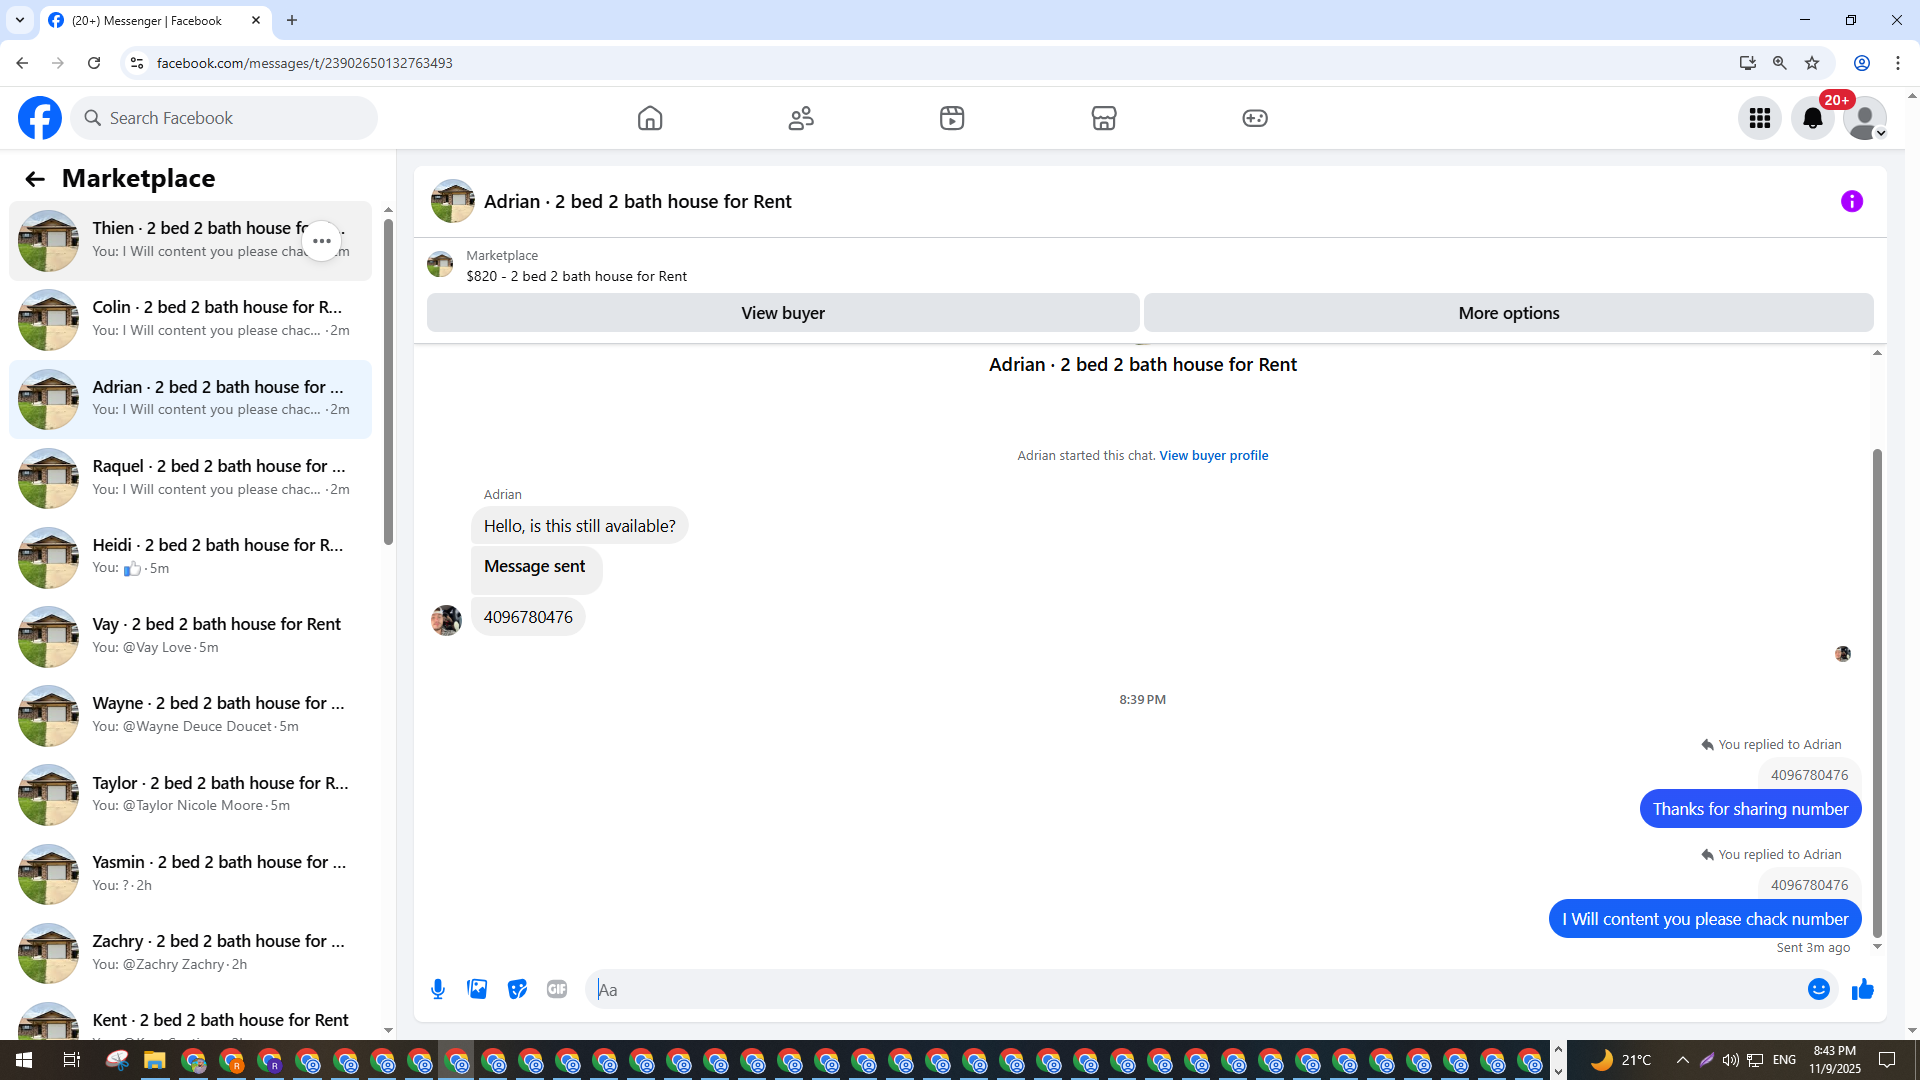Click the $820 listing title text
This screenshot has width=1920, height=1080.
click(x=576, y=276)
